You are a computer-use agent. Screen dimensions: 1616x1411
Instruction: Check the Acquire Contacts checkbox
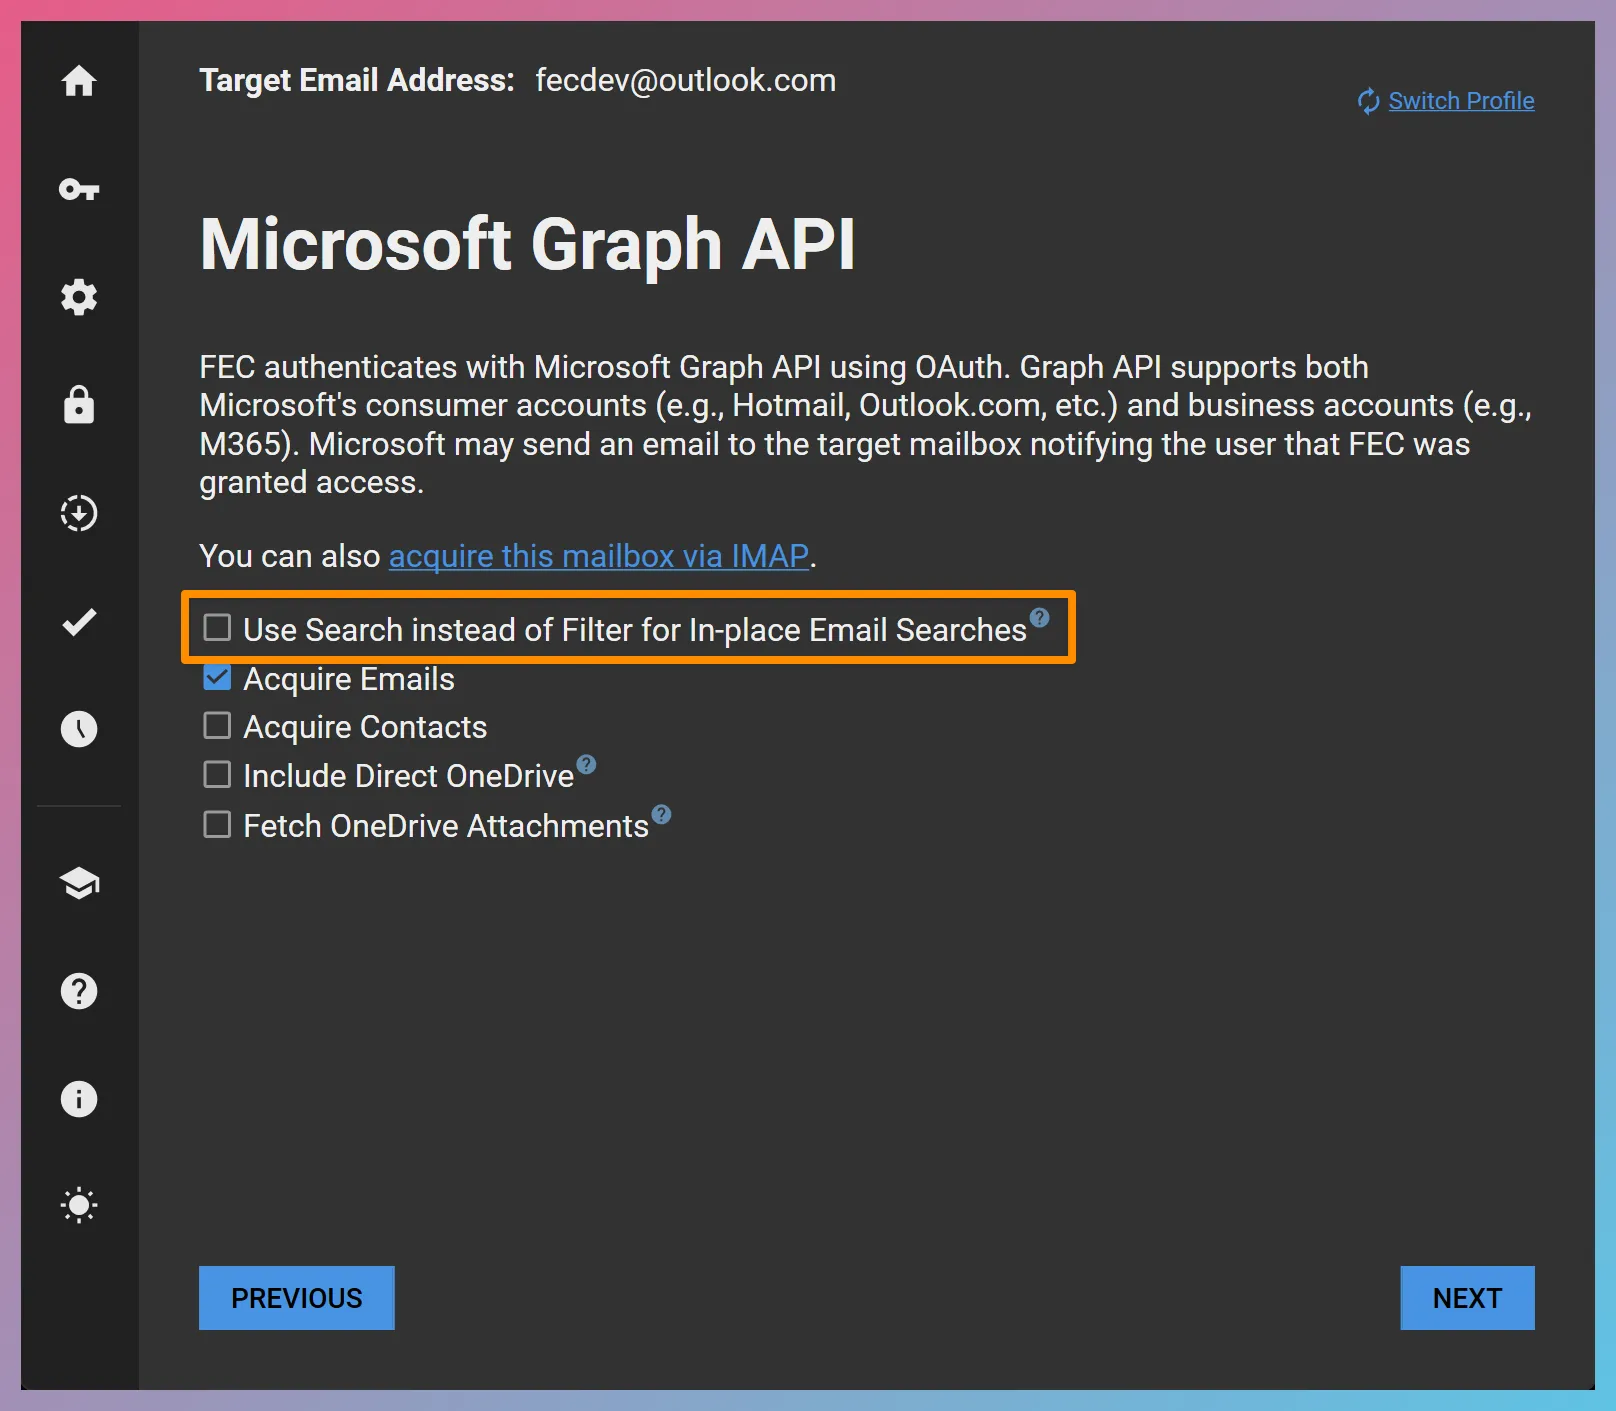tap(217, 726)
